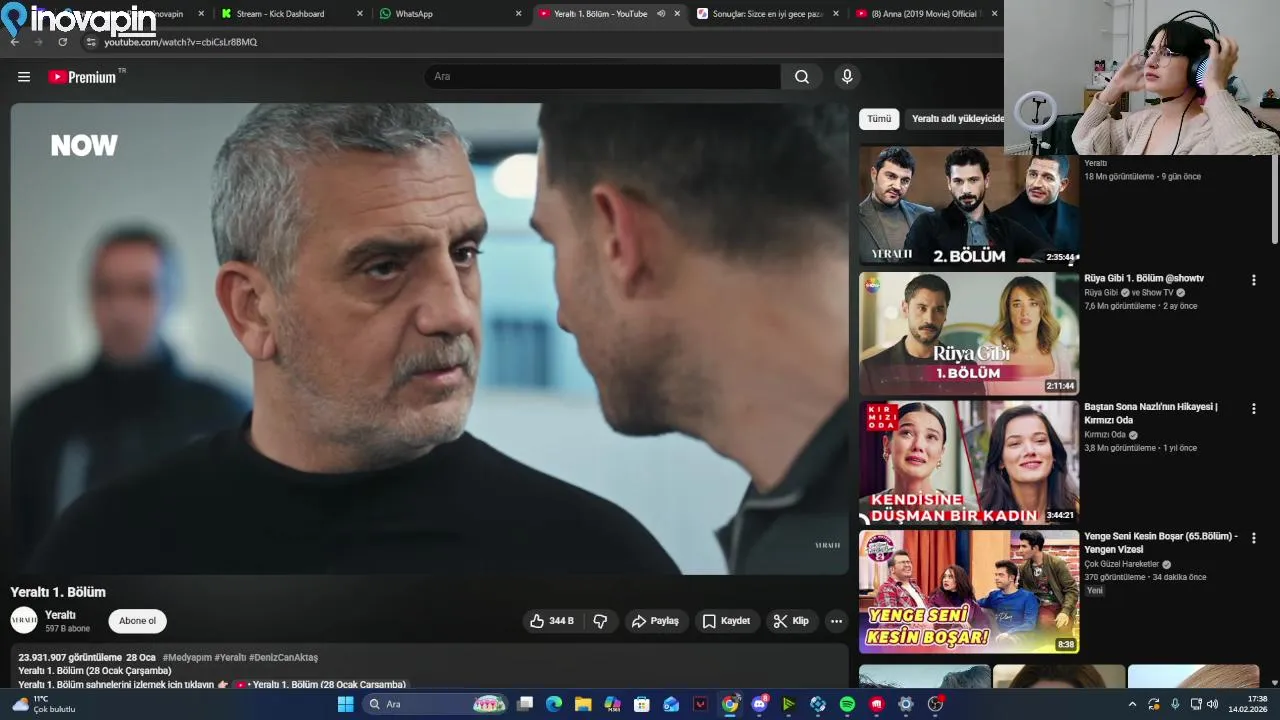Viewport: 1280px width, 720px height.
Task: Open the YouTube hamburger guide menu
Action: point(24,77)
